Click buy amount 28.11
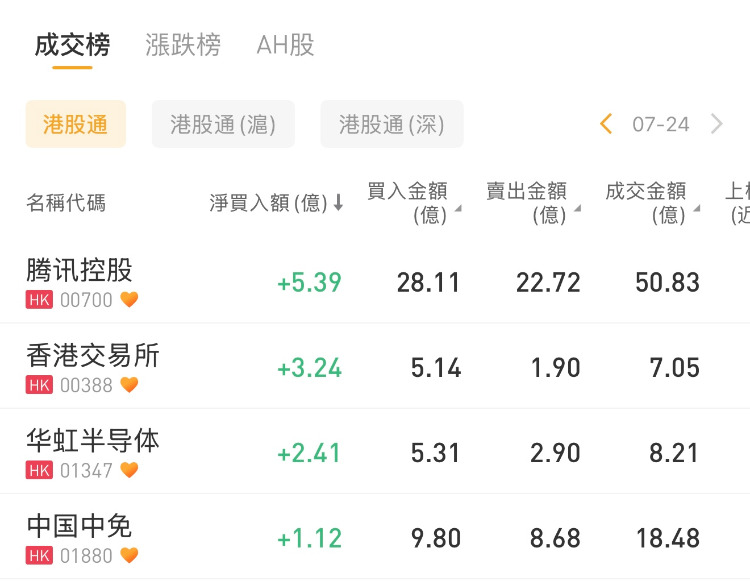 tap(429, 282)
